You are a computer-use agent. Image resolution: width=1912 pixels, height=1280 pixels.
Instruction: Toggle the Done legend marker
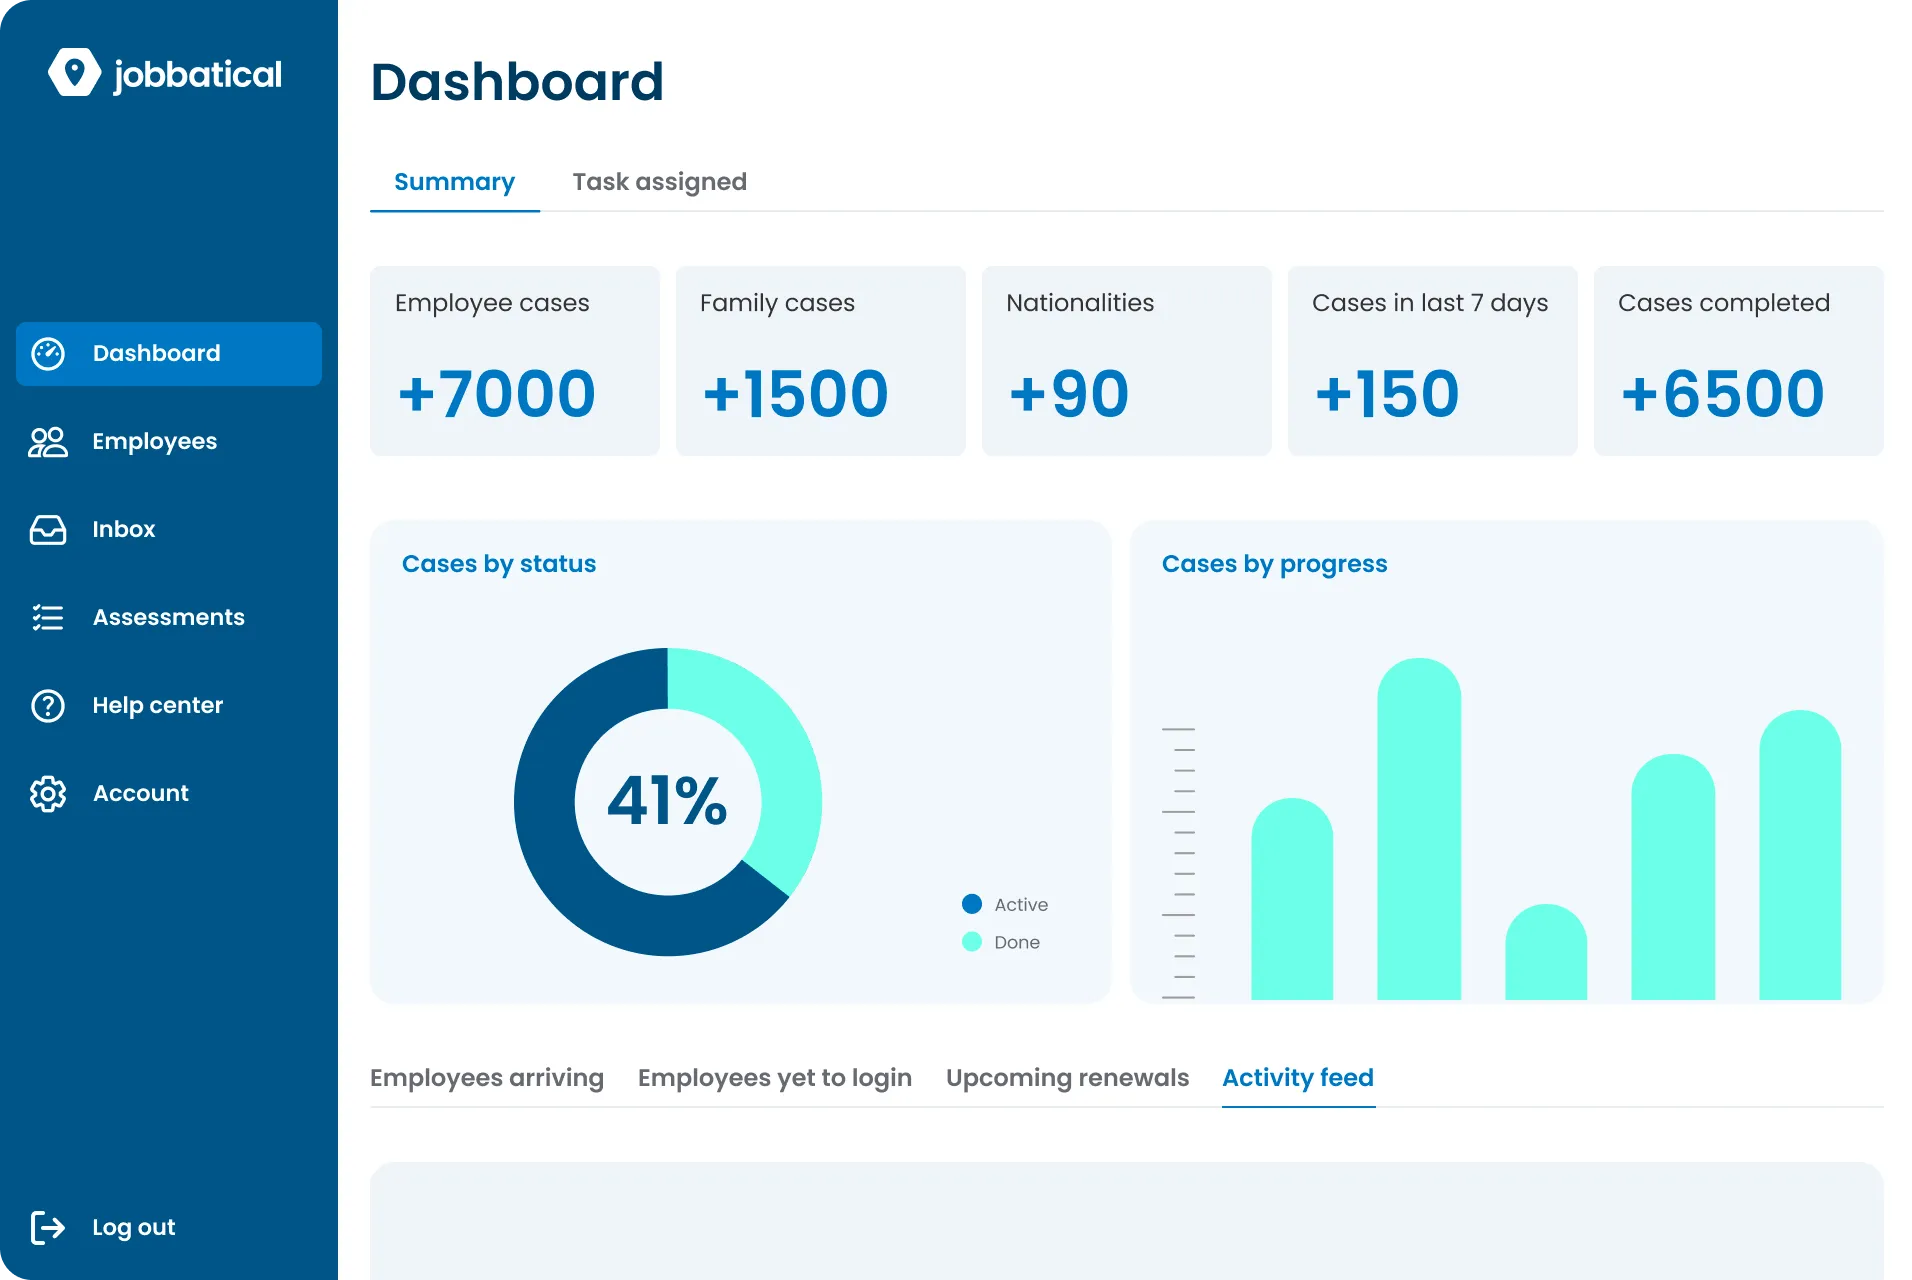pyautogui.click(x=971, y=941)
